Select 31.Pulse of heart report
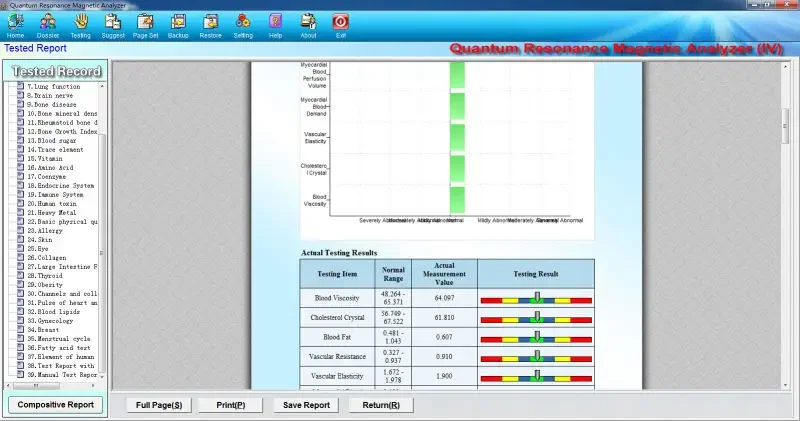Viewport: 800px width, 421px height. (62, 303)
